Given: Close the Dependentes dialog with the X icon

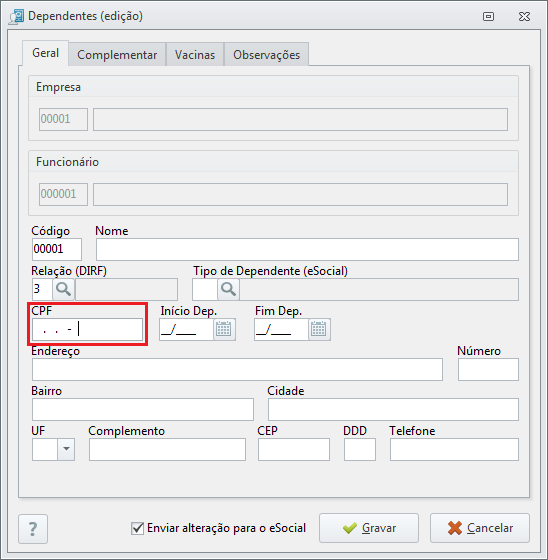Looking at the screenshot, I should tap(524, 16).
